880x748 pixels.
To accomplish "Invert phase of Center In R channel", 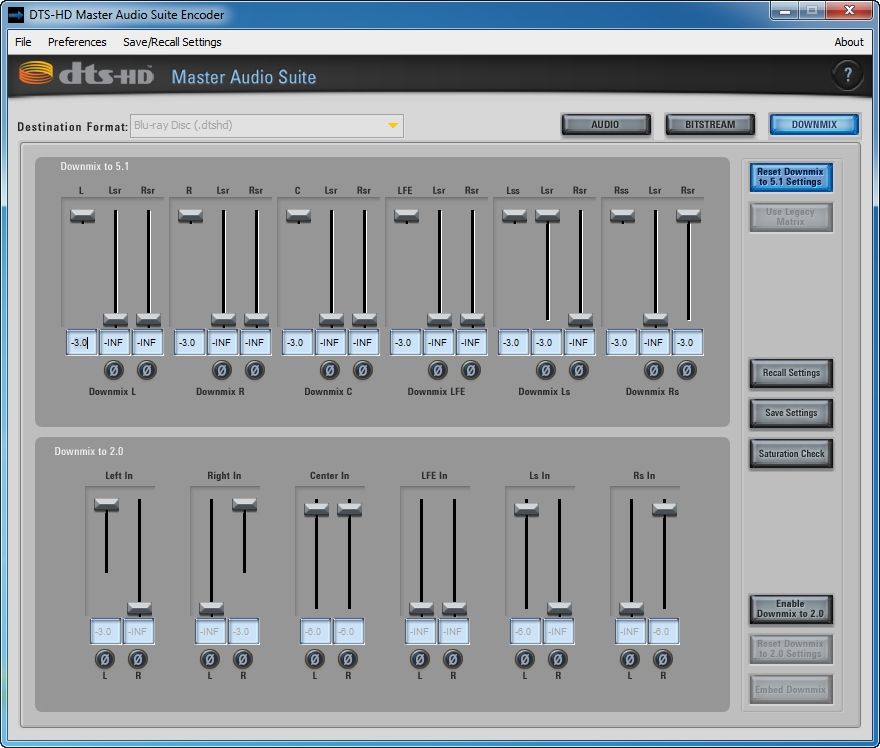I will tap(348, 659).
